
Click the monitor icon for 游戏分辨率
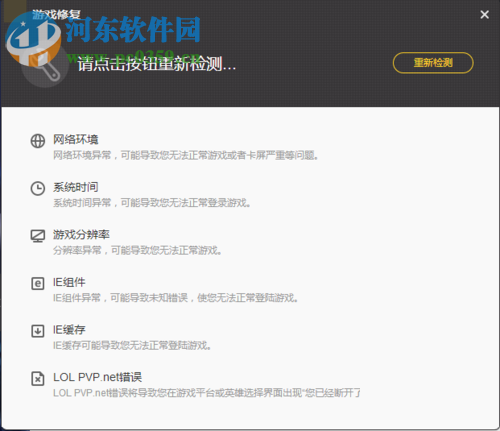(x=38, y=236)
